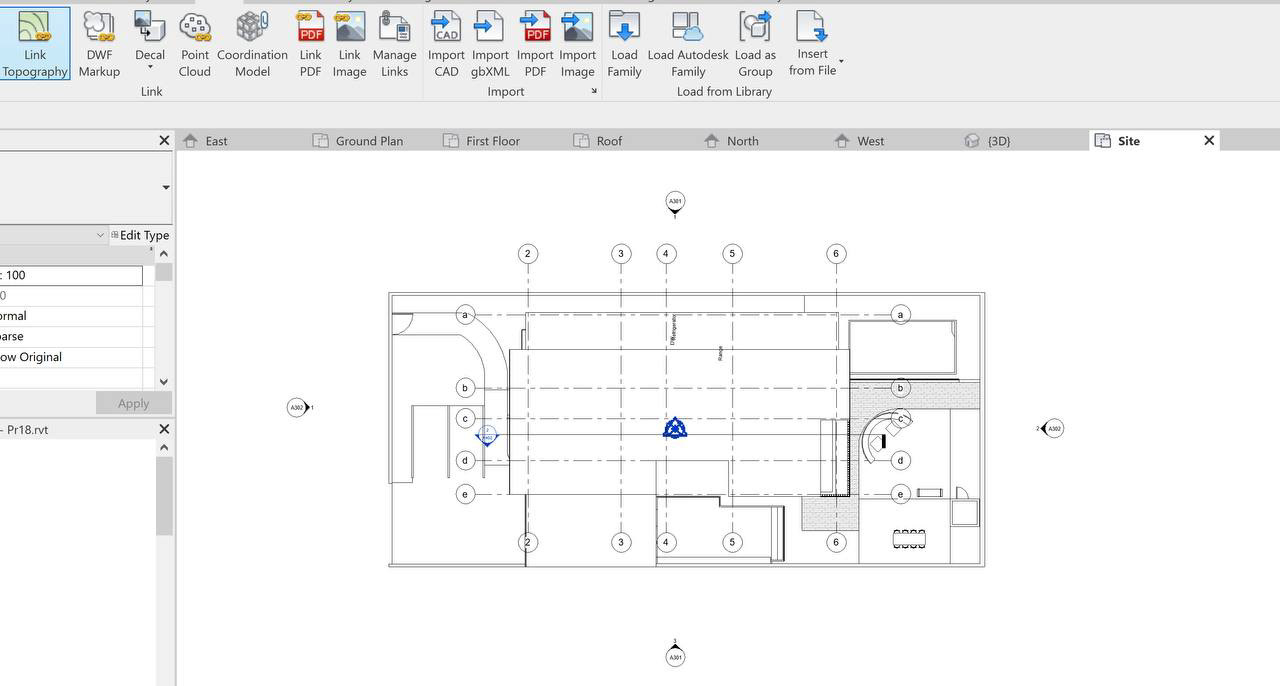Open the properties filter dropdown beside Edit Type
Screen dimensions: 1280x686
(x=100, y=235)
